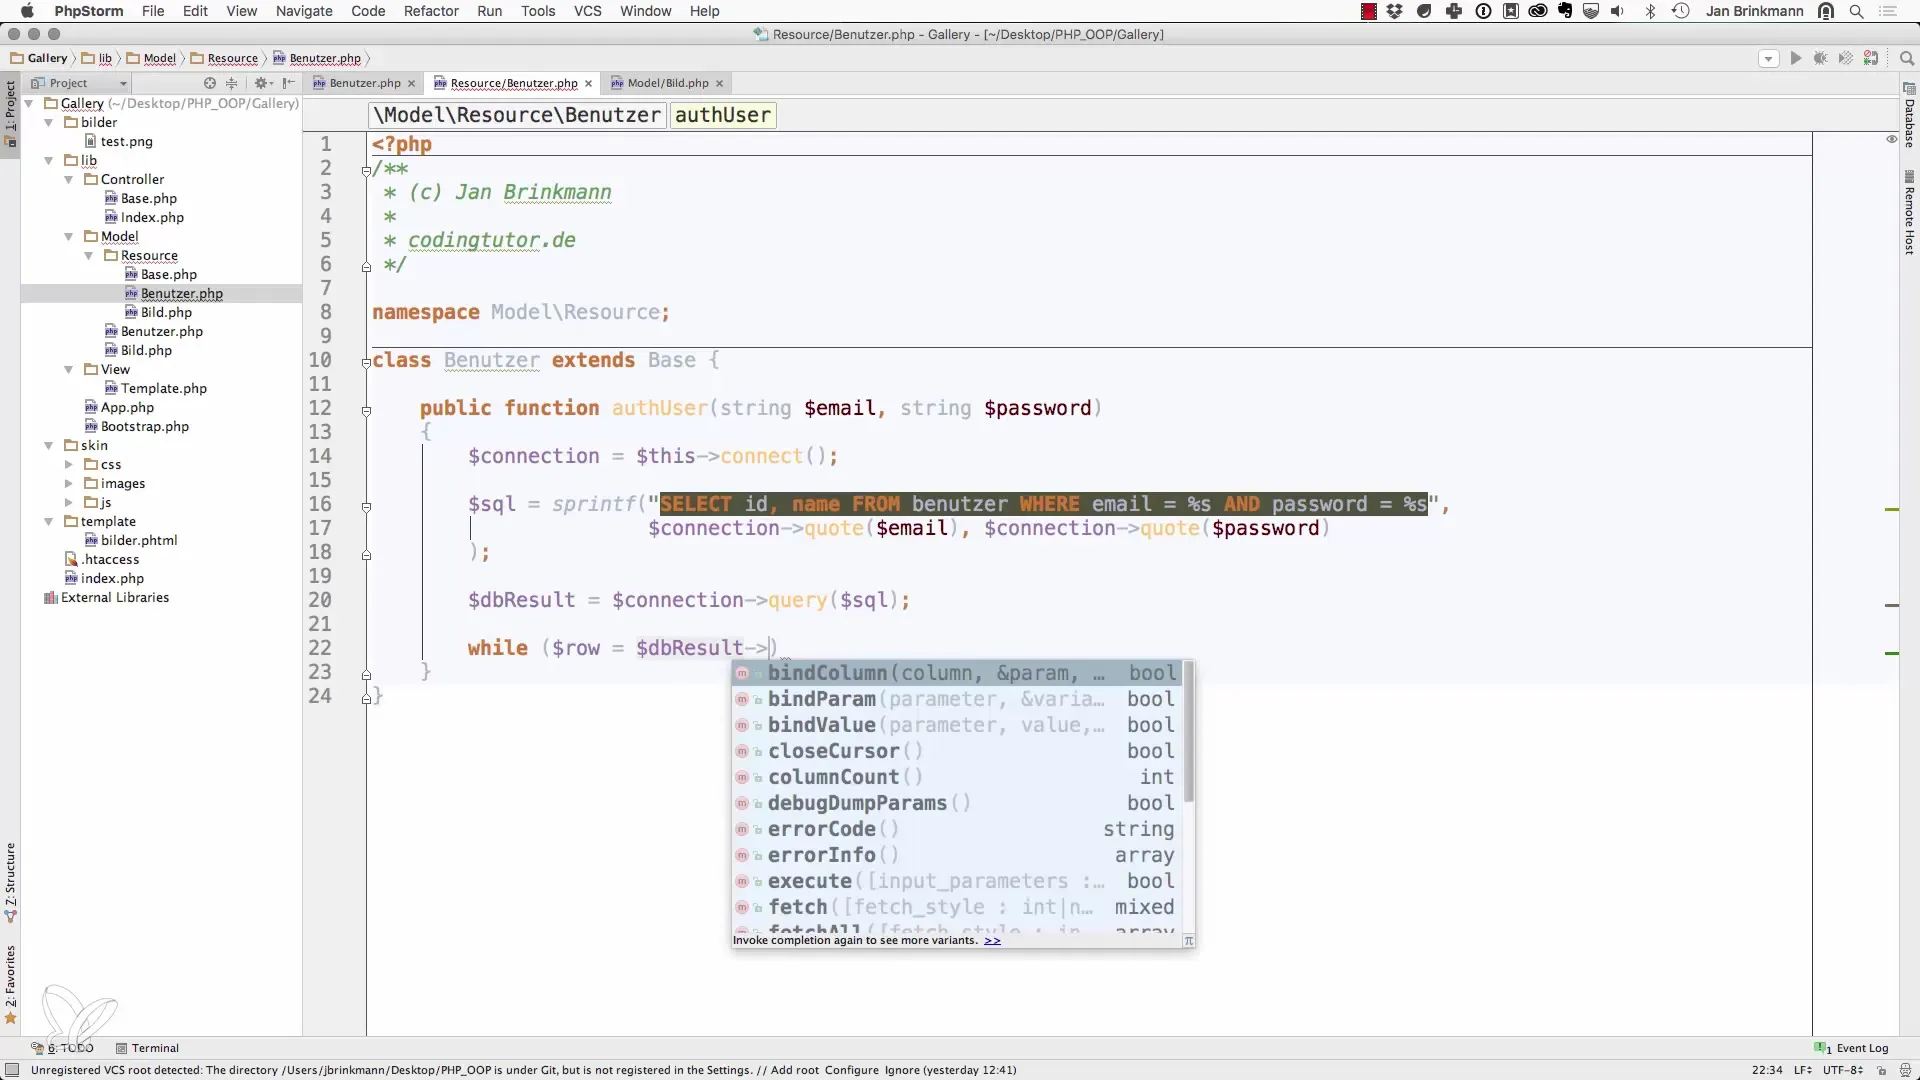Toggle the Z: Structure tool window strip
1920x1080 pixels.
(10, 883)
